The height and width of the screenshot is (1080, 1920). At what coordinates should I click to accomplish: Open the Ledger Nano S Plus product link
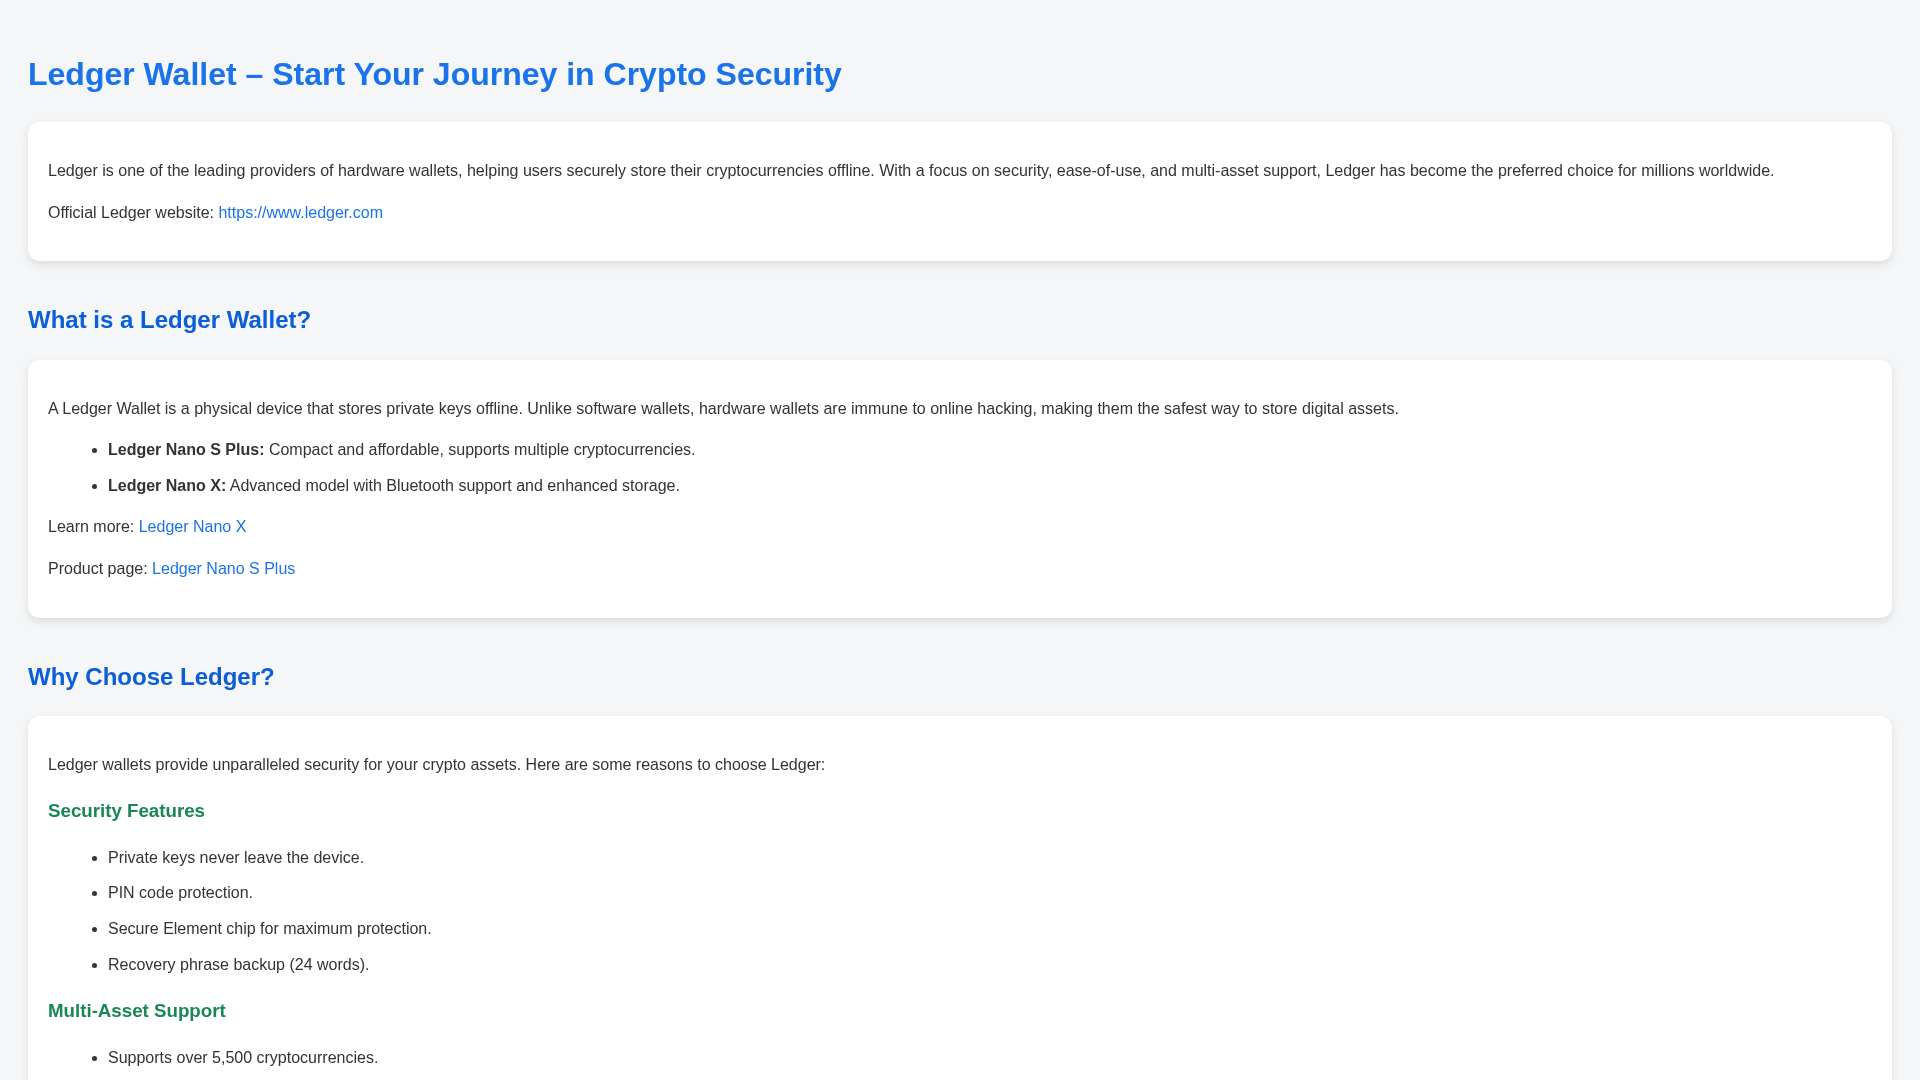click(x=223, y=568)
